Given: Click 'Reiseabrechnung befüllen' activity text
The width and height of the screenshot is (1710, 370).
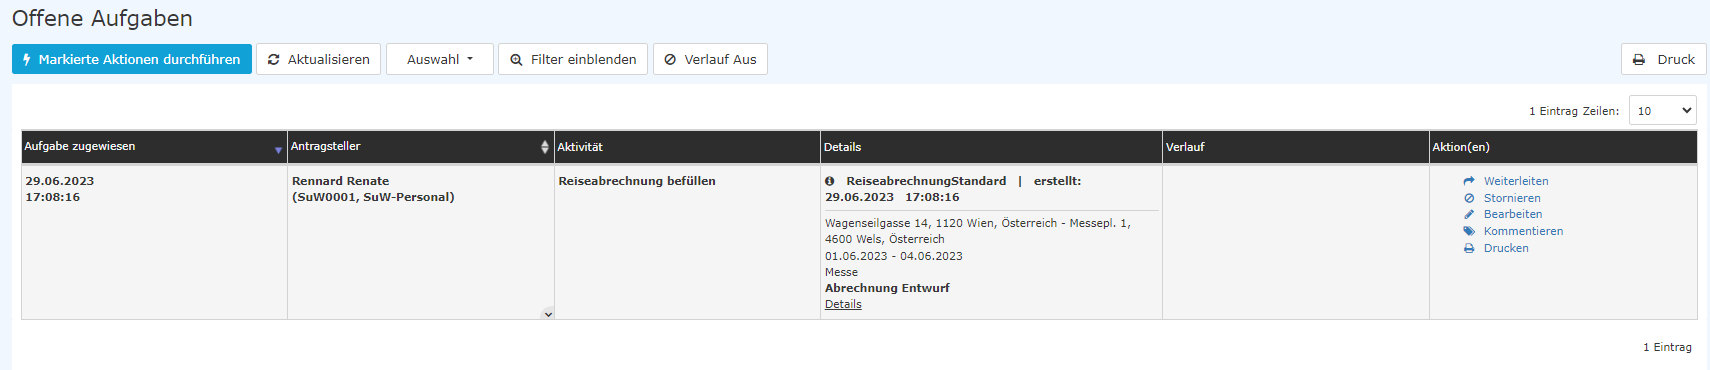Looking at the screenshot, I should click(x=637, y=181).
